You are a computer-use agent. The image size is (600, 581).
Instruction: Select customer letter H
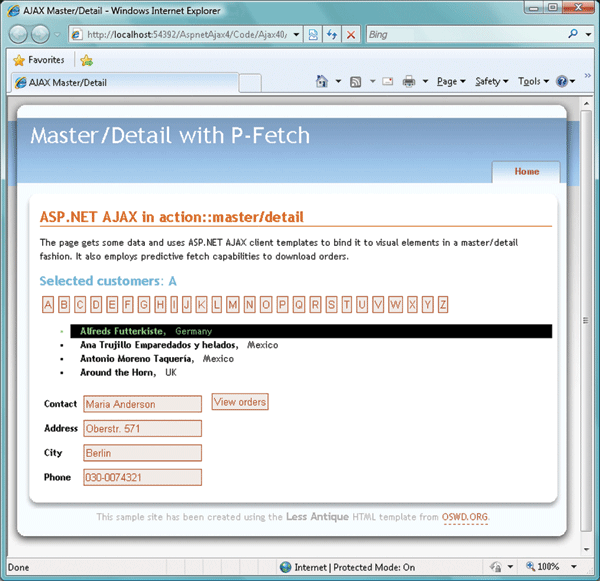point(160,305)
